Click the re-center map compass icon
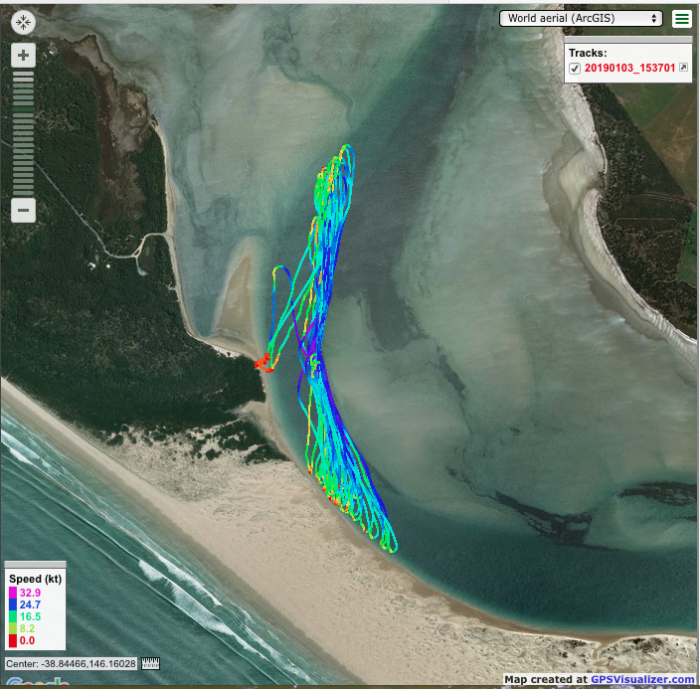Screen dimensions: 700x689 (x=23, y=22)
